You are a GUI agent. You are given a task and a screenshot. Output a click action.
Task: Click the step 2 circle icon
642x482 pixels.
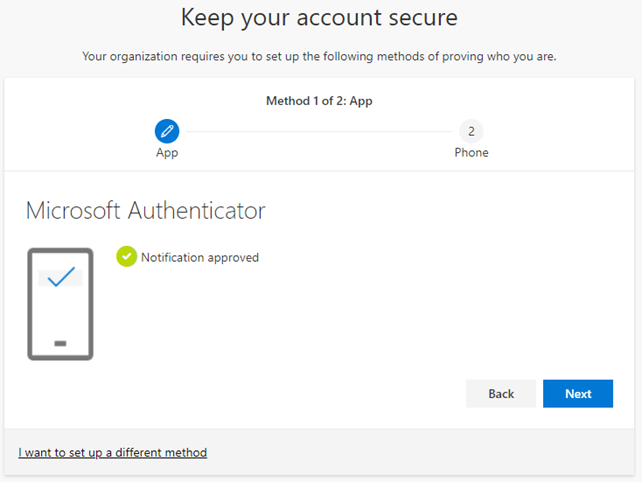point(471,131)
